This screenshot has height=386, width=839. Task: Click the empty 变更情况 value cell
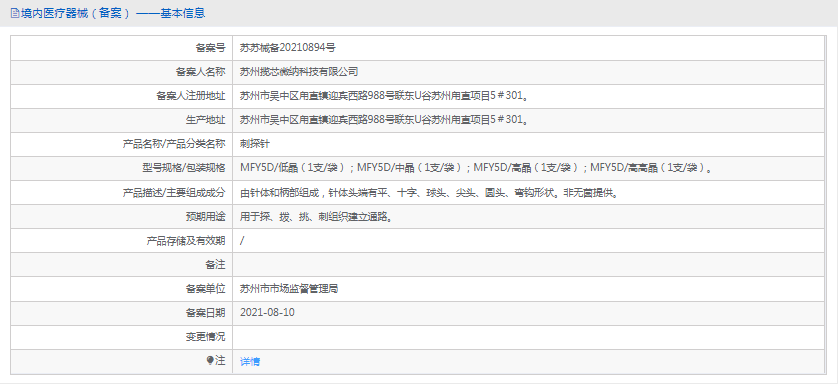pyautogui.click(x=529, y=337)
